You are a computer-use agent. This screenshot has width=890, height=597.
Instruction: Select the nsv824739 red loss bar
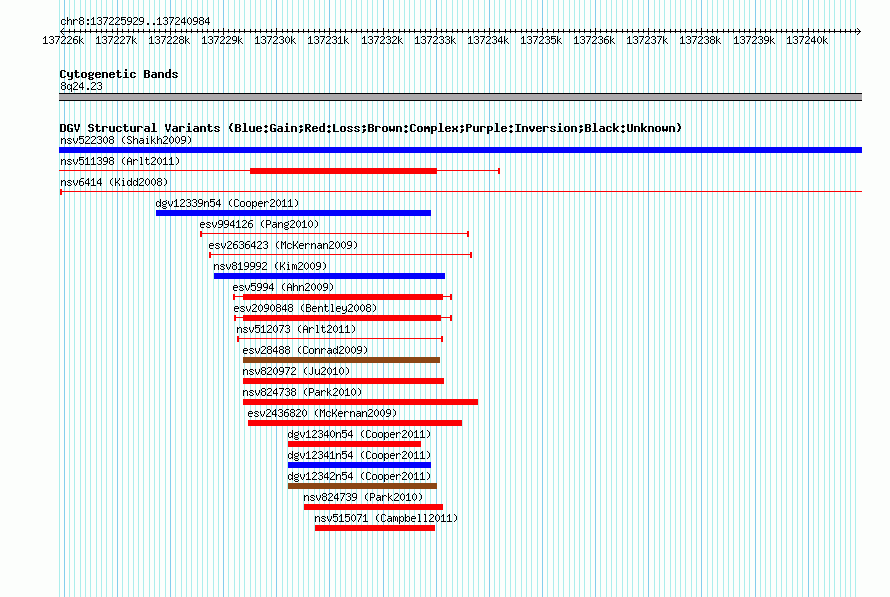[x=373, y=507]
